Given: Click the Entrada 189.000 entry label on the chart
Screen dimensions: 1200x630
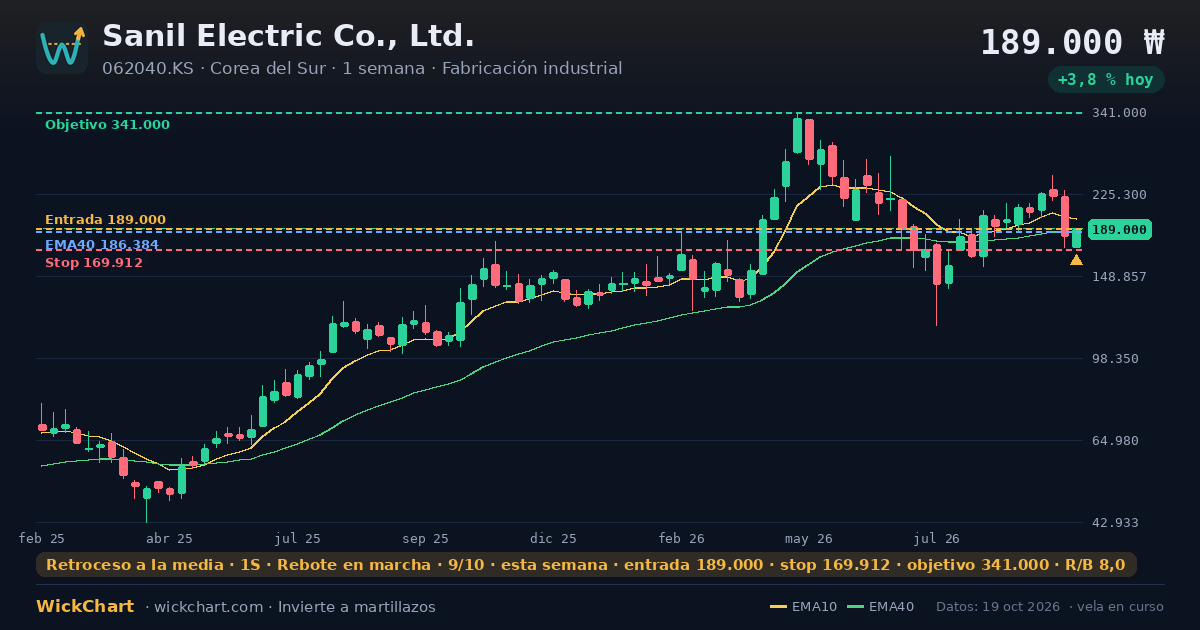Looking at the screenshot, I should pos(105,220).
